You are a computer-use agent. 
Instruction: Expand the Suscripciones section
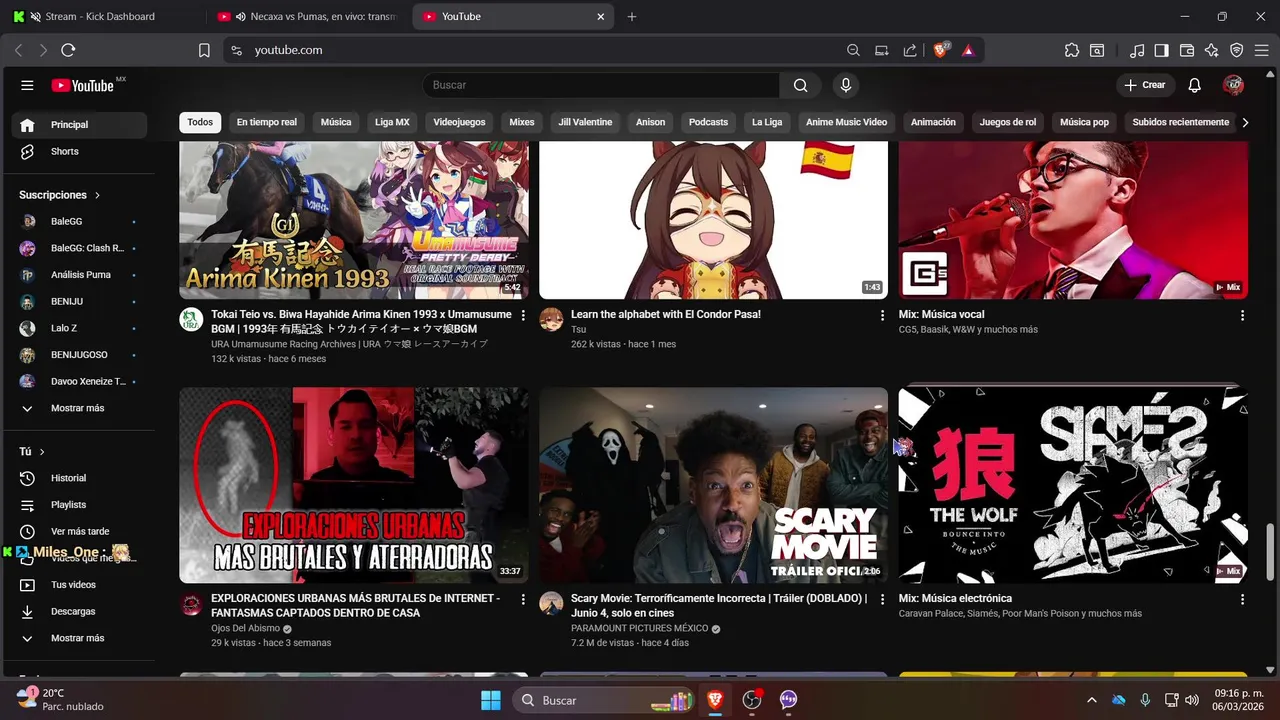pyautogui.click(x=60, y=195)
